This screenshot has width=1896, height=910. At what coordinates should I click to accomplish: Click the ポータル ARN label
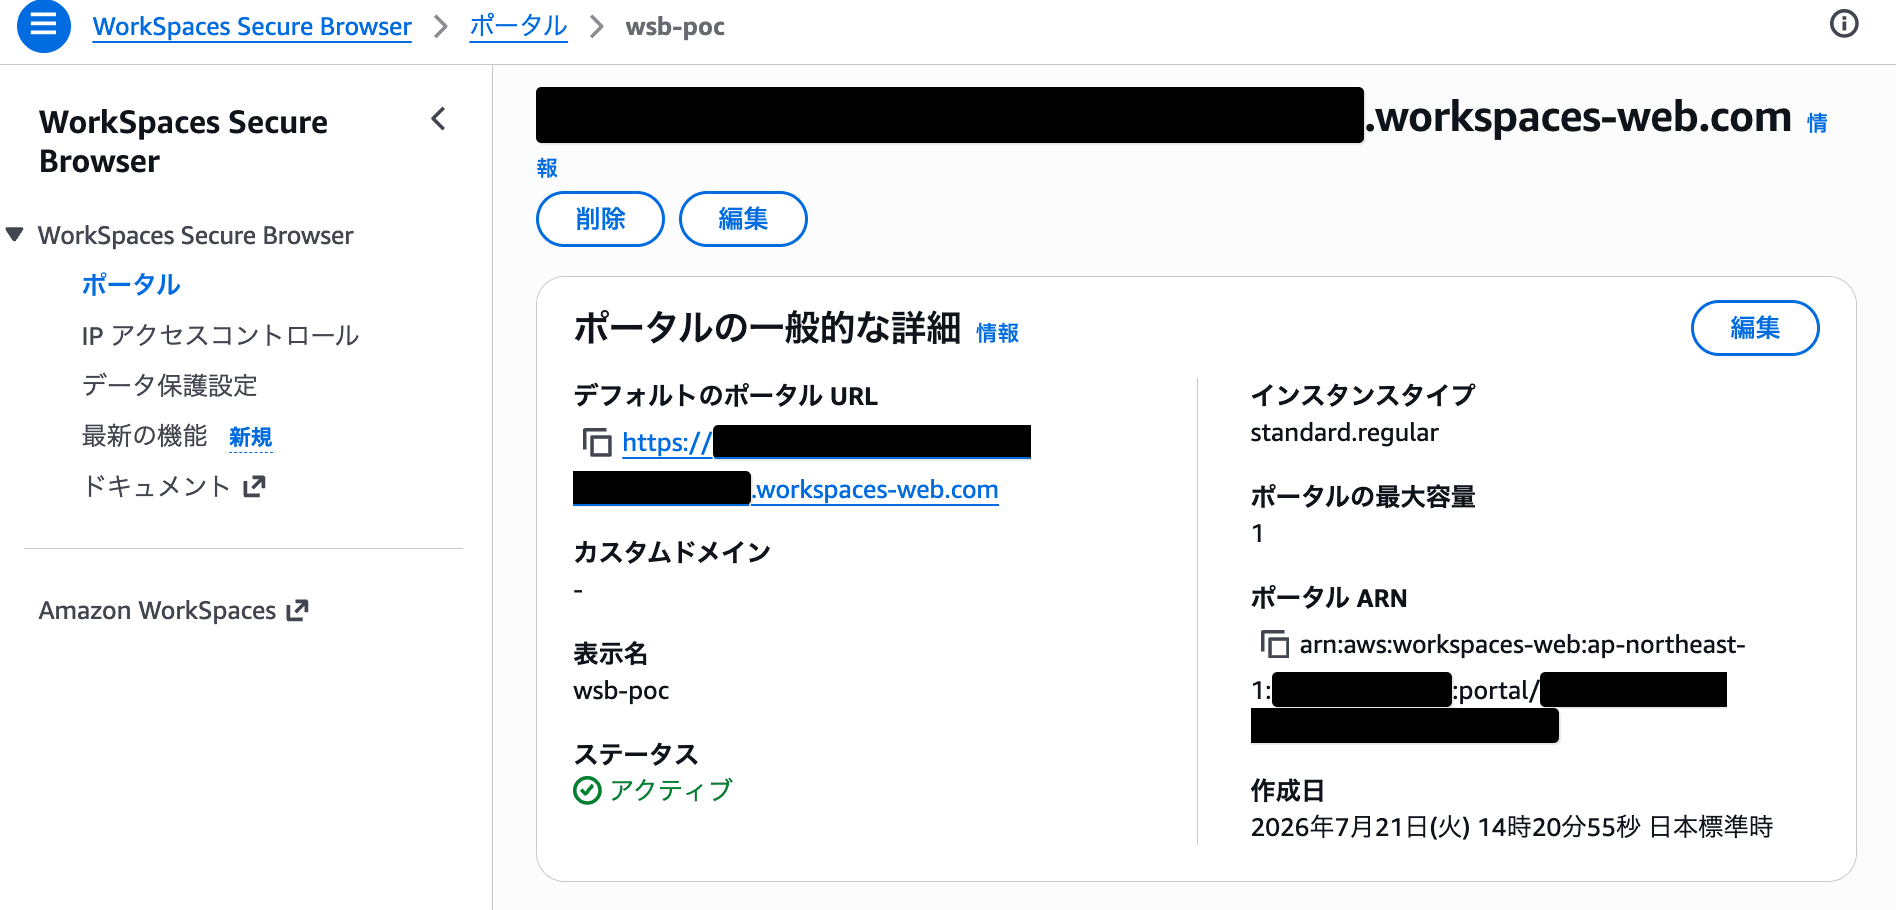point(1328,598)
